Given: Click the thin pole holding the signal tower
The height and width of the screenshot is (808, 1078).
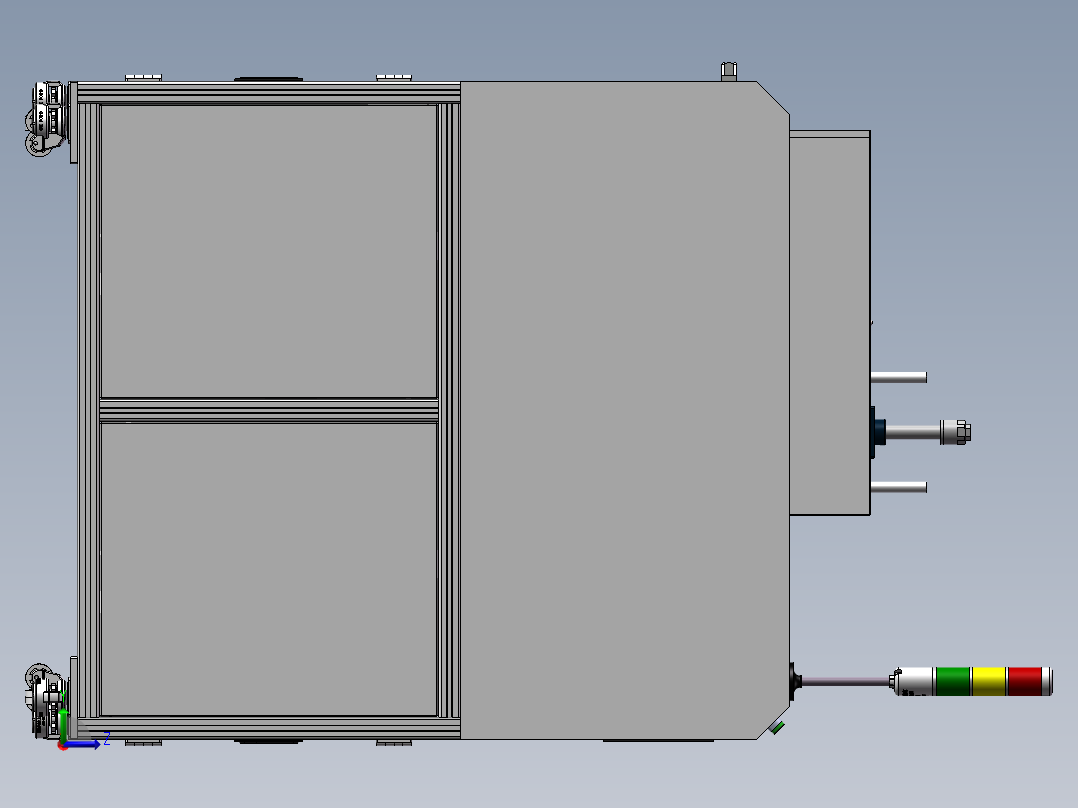Looking at the screenshot, I should [x=846, y=681].
